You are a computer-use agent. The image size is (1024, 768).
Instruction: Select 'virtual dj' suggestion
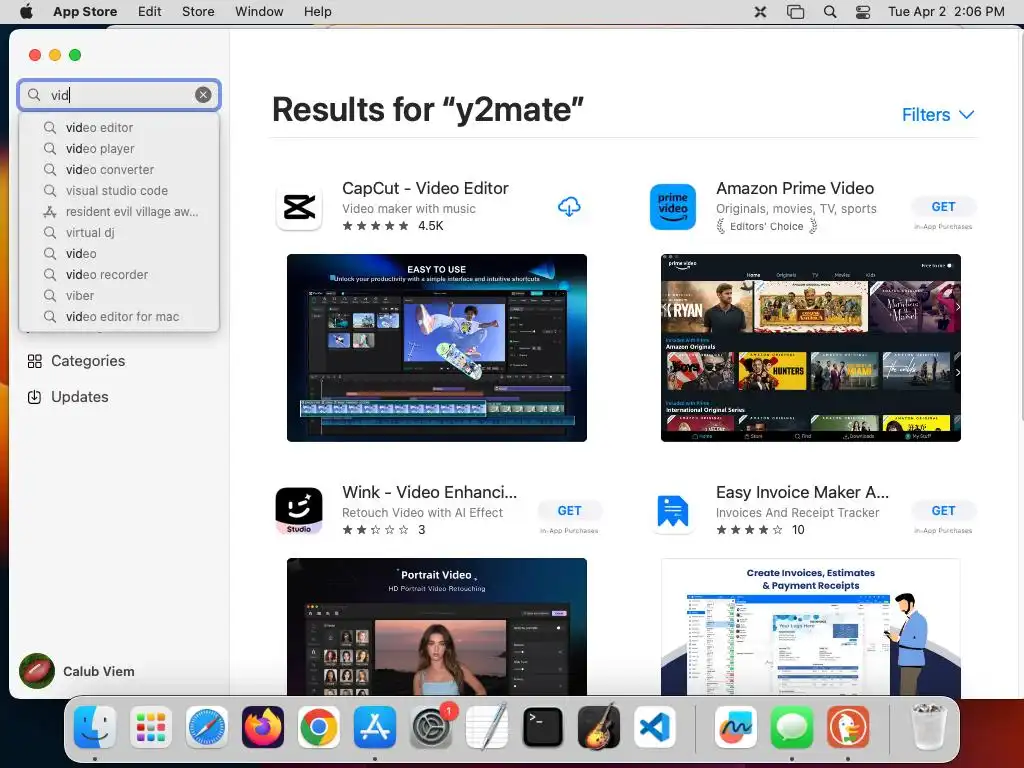(120, 232)
